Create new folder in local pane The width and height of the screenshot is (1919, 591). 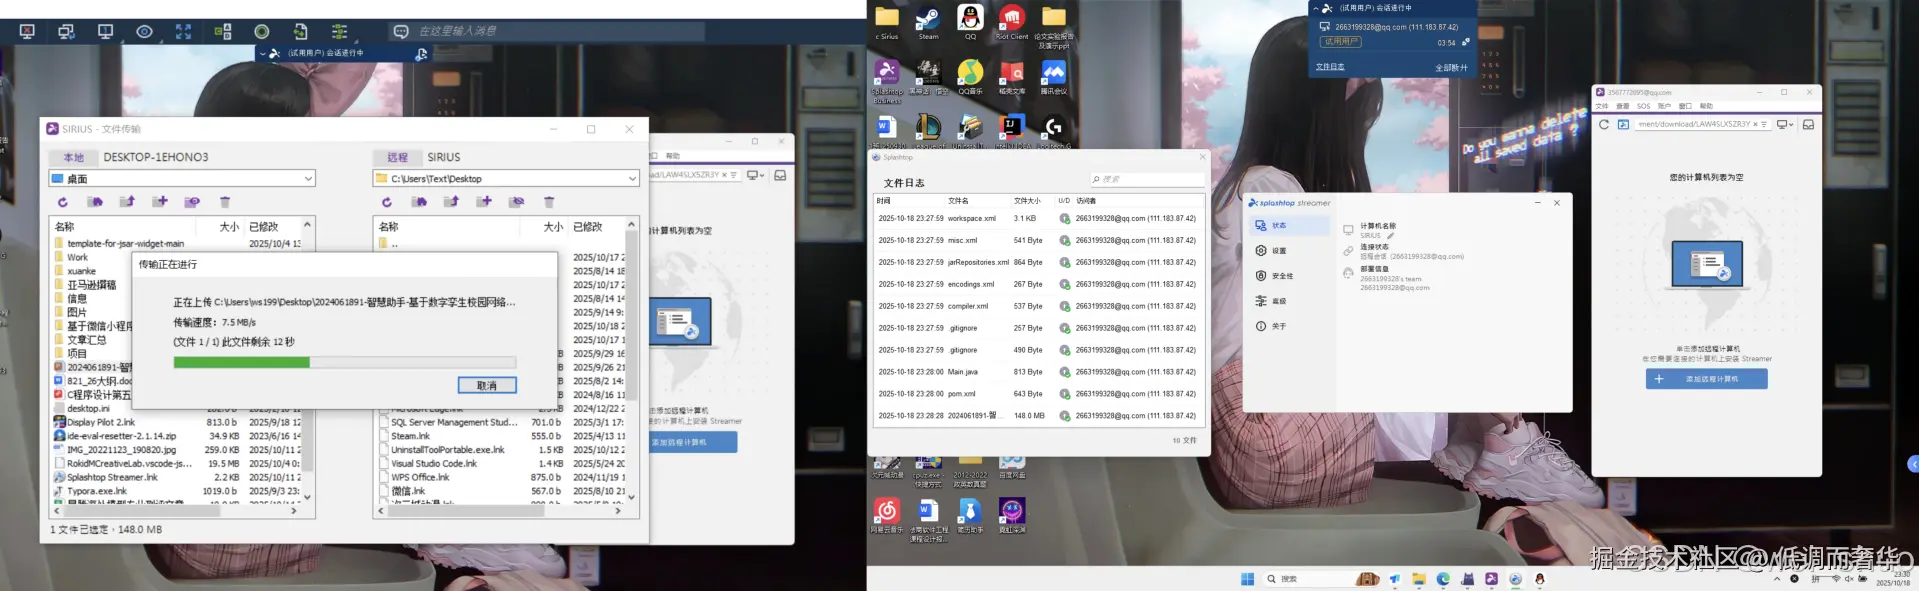pyautogui.click(x=160, y=202)
